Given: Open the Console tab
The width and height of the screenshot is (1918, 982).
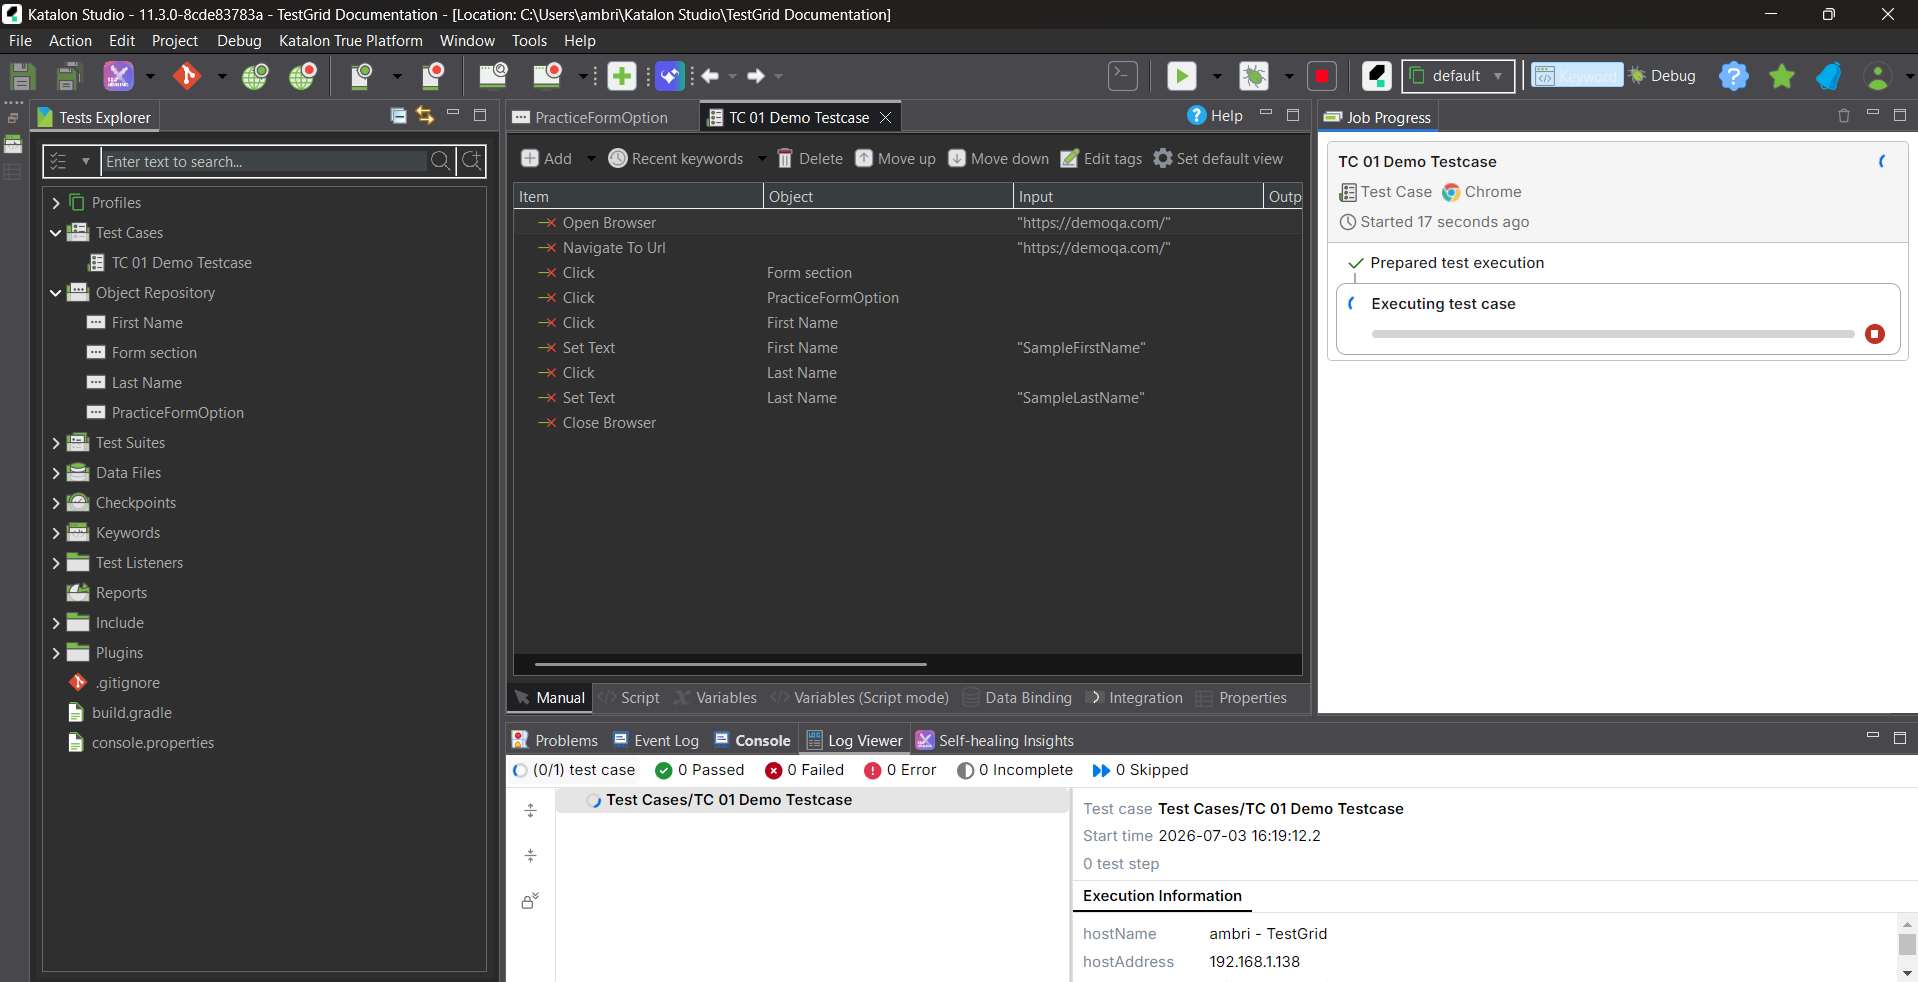Looking at the screenshot, I should 753,741.
